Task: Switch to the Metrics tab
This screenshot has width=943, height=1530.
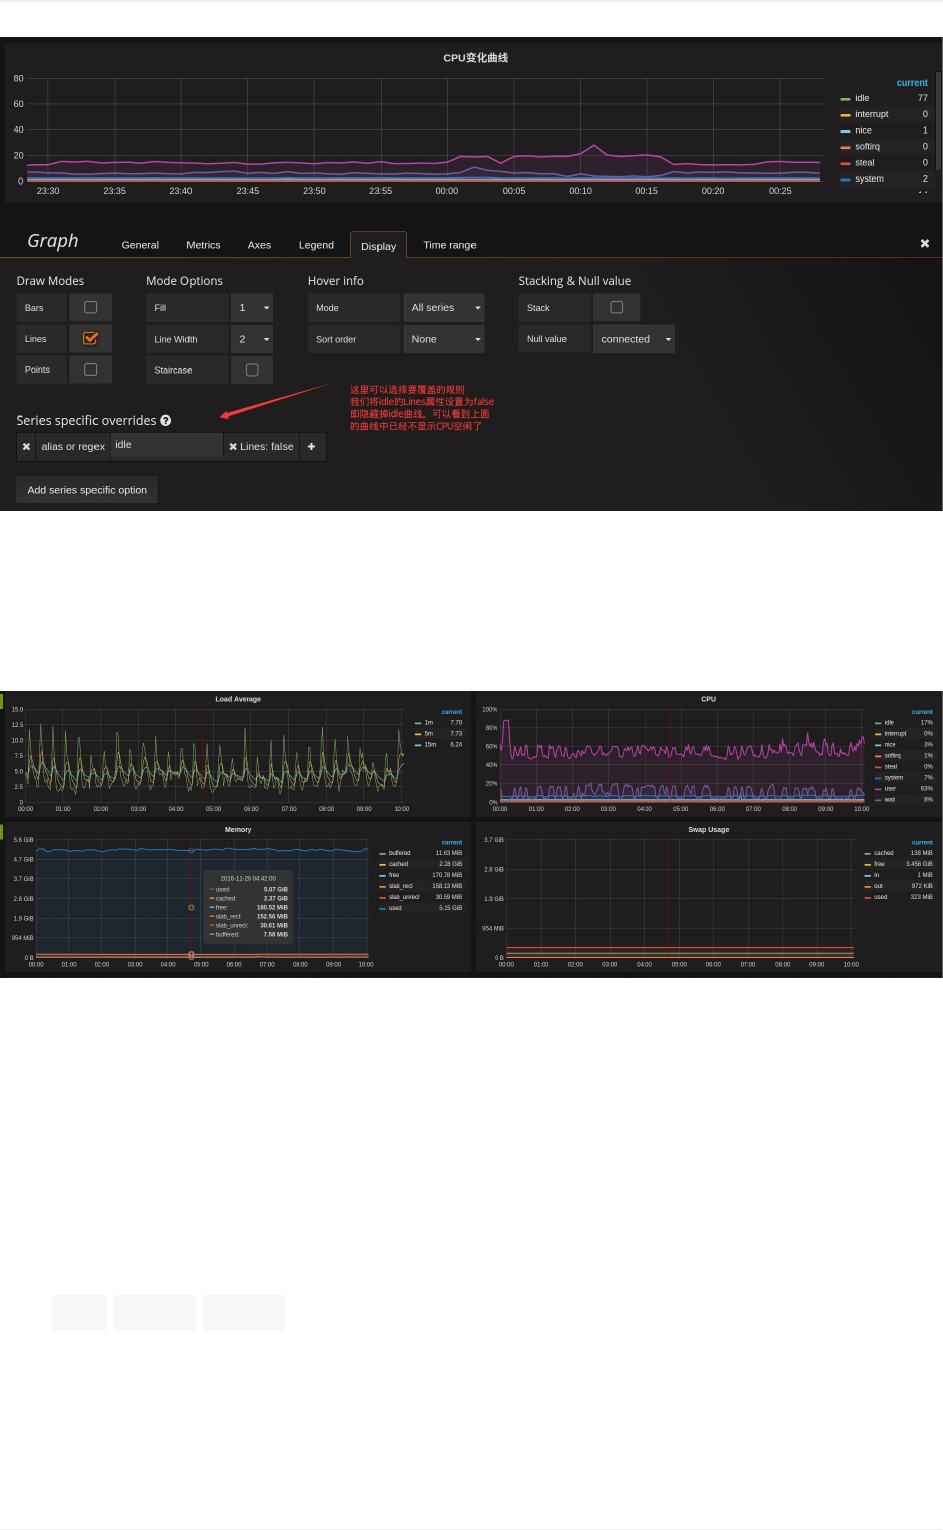Action: tap(203, 245)
